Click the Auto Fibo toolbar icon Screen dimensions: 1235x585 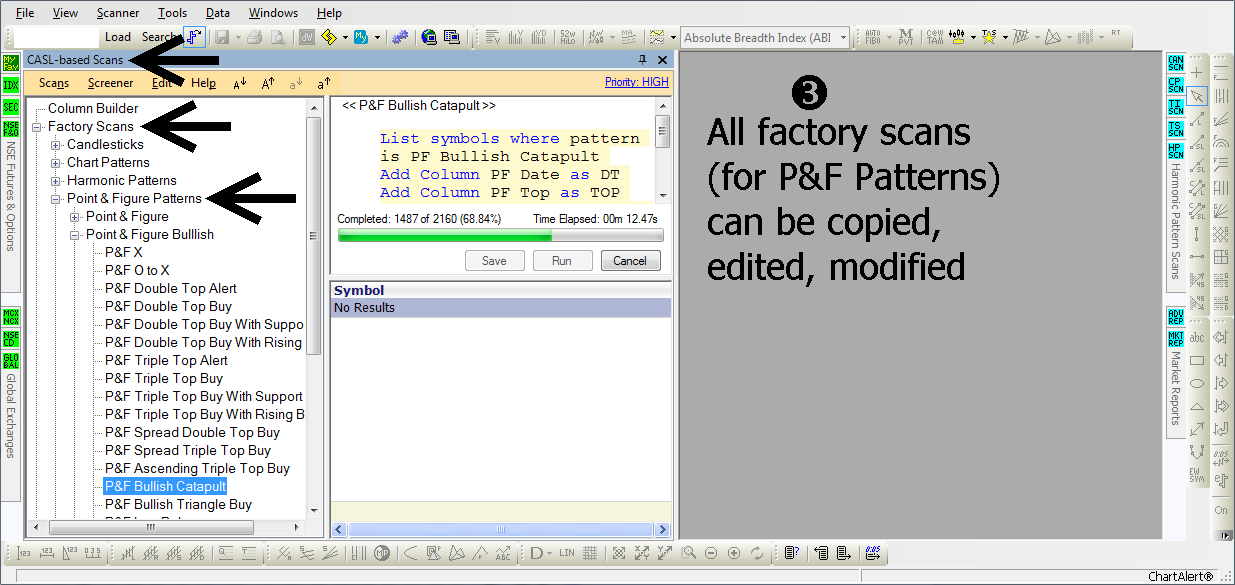pyautogui.click(x=872, y=37)
